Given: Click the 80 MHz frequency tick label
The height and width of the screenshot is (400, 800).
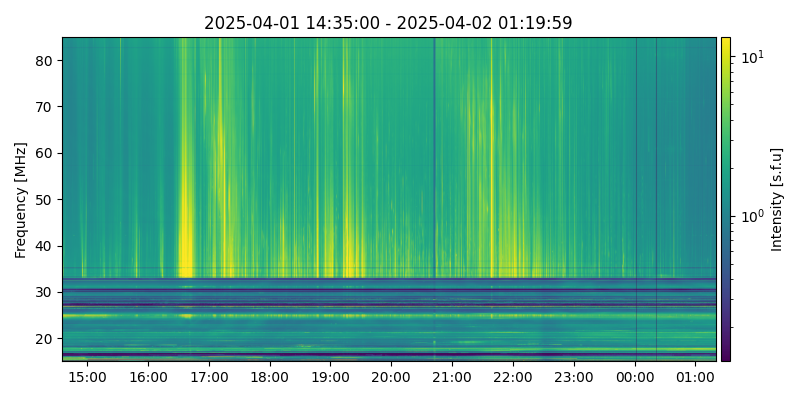Looking at the screenshot, I should coord(44,61).
